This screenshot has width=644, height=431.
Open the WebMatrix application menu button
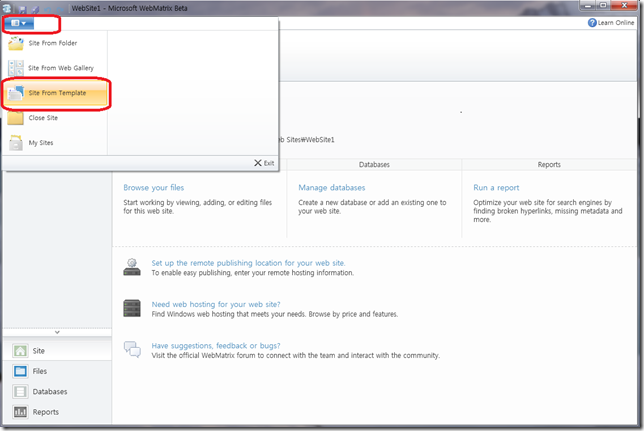coord(19,23)
